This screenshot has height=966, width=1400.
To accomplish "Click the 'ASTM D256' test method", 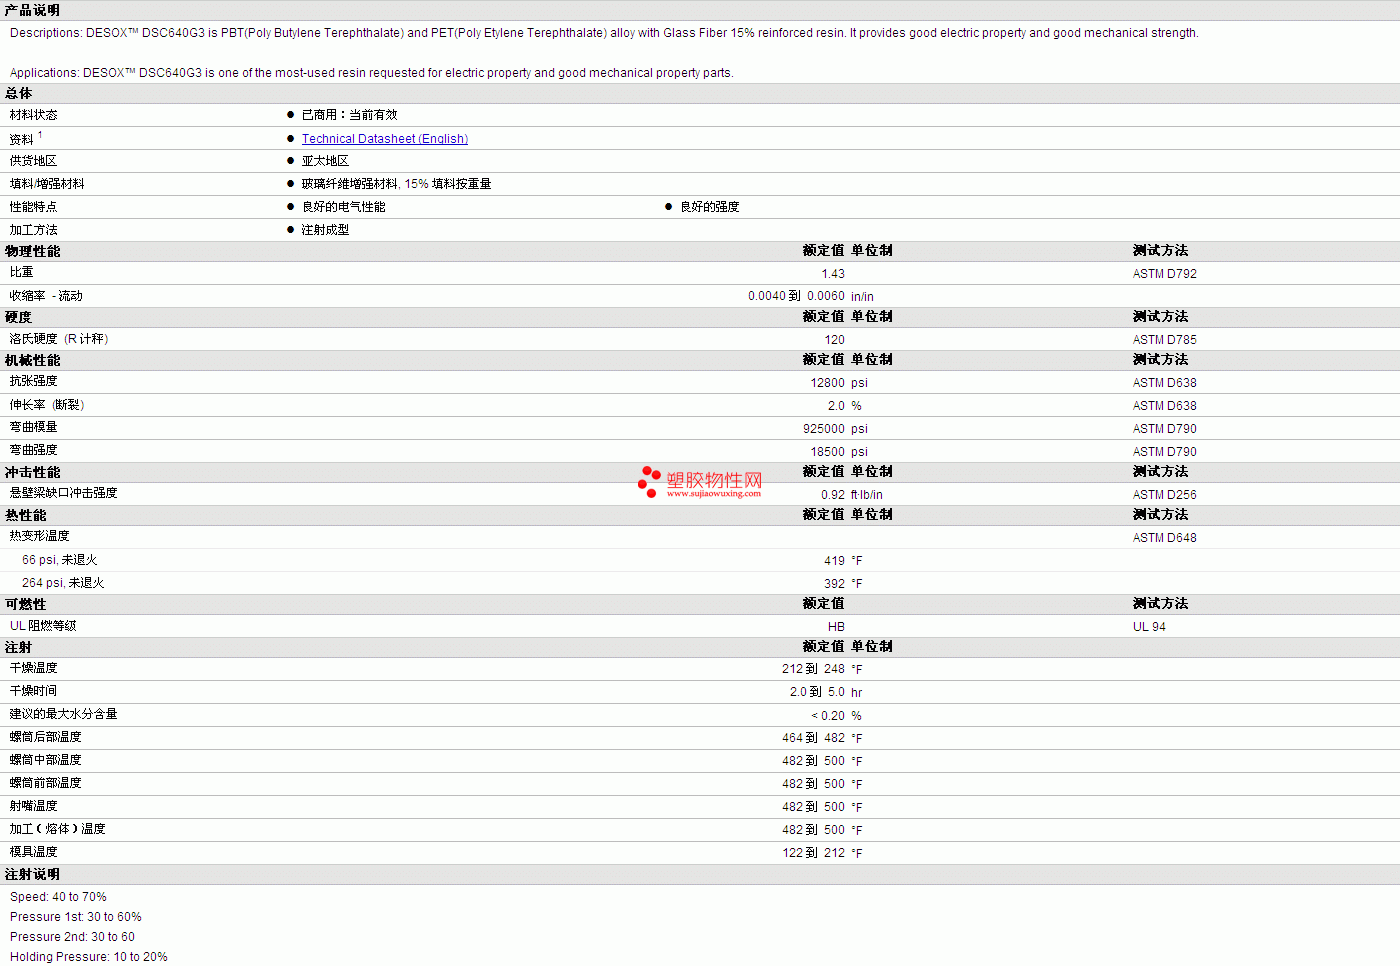I will point(1165,495).
